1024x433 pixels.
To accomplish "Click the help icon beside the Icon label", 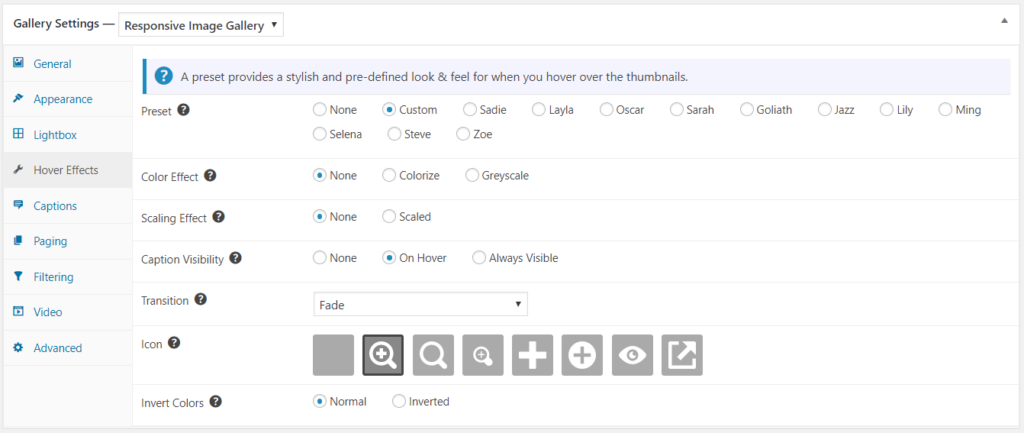I will [x=174, y=342].
